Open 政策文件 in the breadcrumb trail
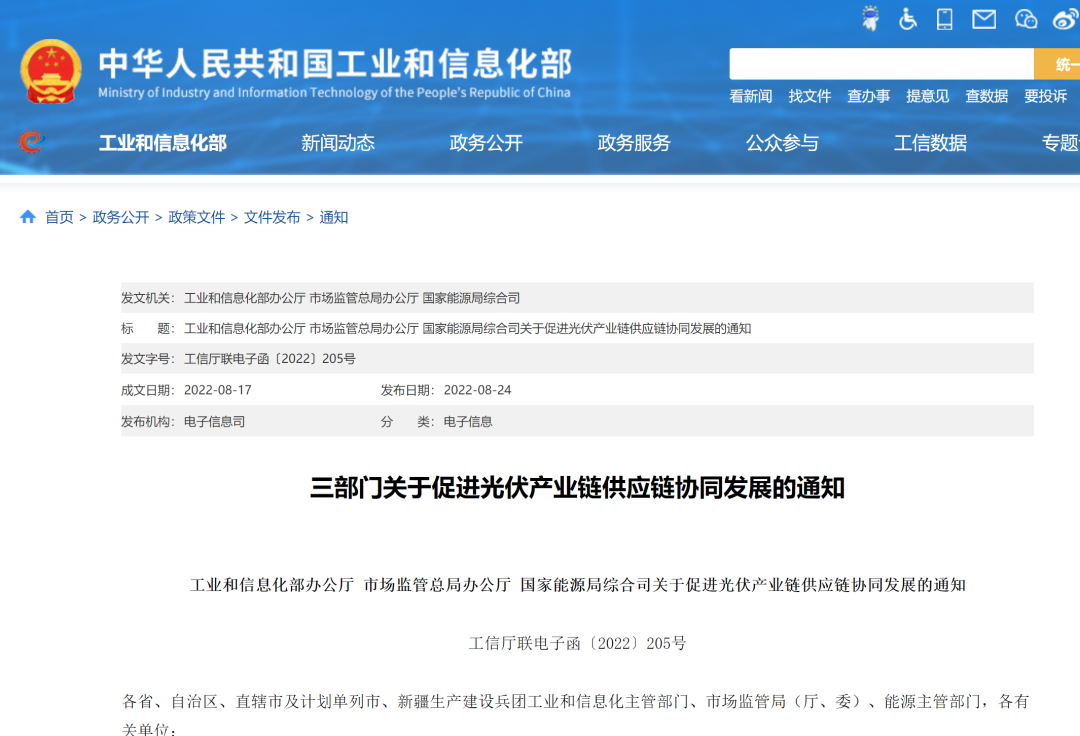 coord(197,216)
